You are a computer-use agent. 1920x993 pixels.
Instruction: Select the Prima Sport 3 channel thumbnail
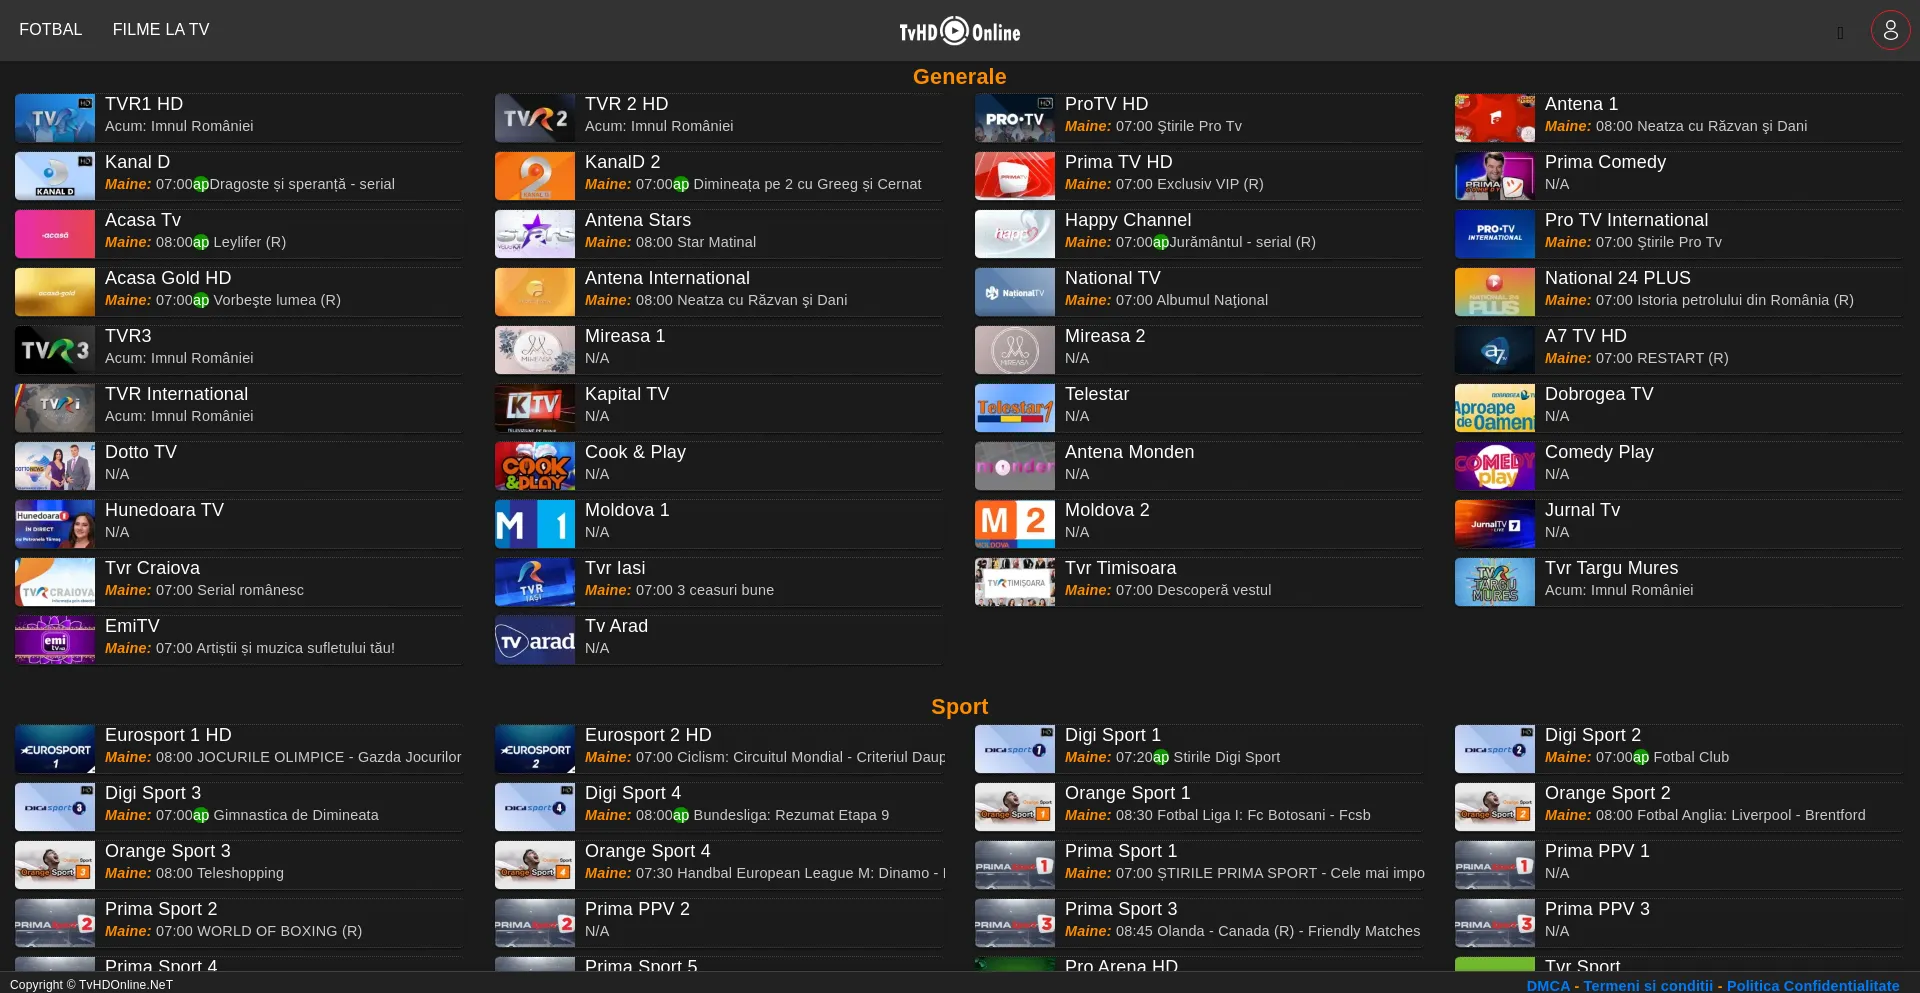point(1014,922)
